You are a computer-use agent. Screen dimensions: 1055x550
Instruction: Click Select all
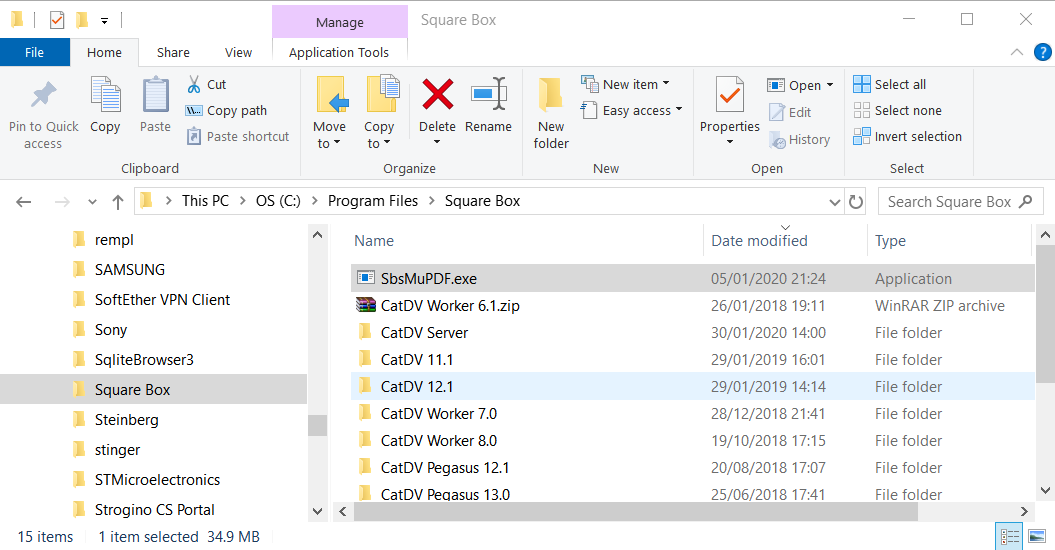point(889,84)
